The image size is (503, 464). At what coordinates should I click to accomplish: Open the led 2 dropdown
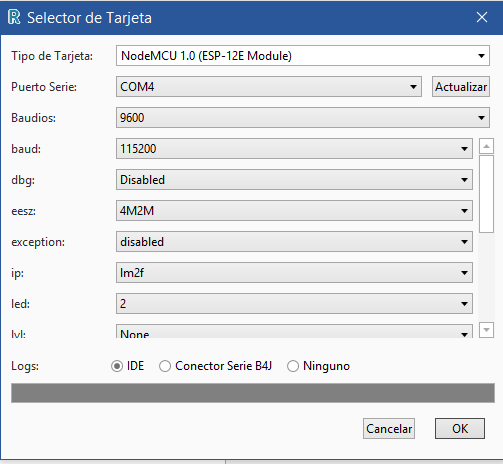(294, 304)
